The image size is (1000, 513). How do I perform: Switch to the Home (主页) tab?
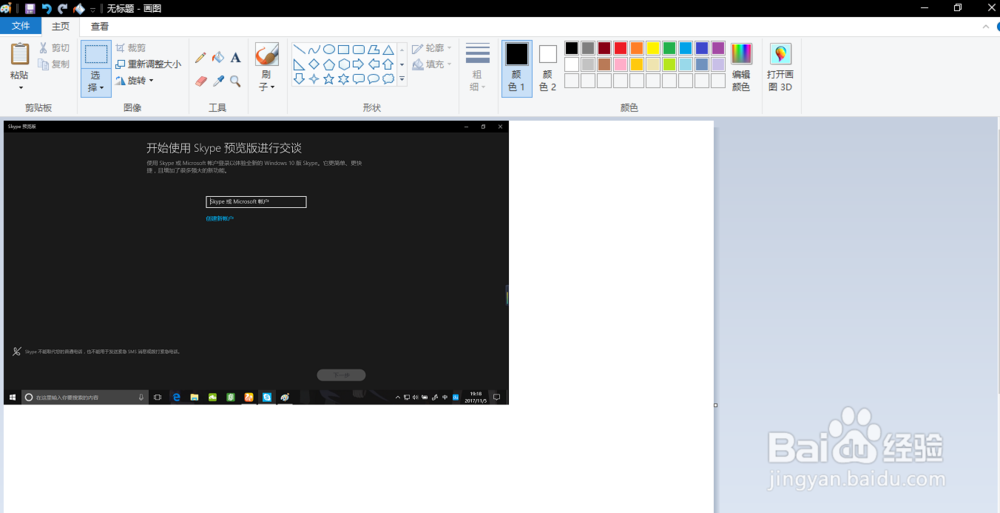61,26
